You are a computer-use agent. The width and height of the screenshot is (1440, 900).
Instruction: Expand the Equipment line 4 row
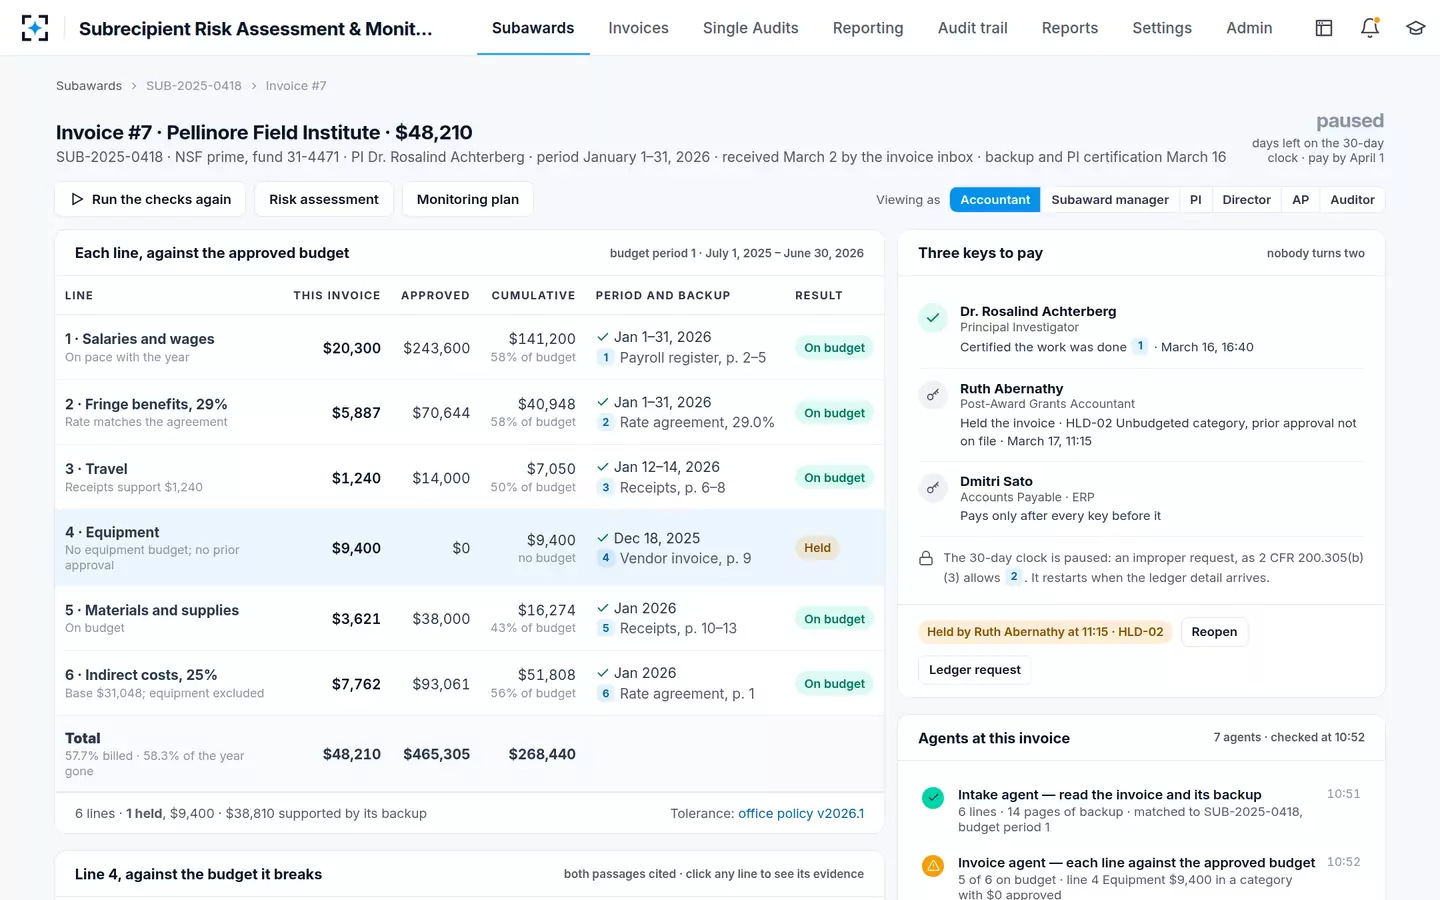pos(469,548)
